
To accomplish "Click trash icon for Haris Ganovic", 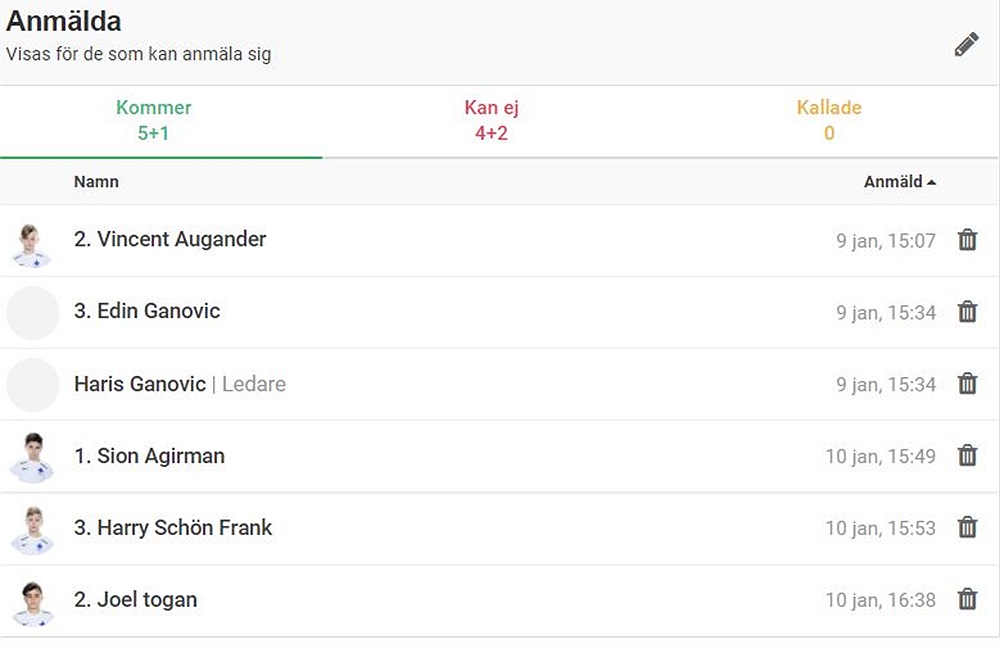I will [967, 384].
